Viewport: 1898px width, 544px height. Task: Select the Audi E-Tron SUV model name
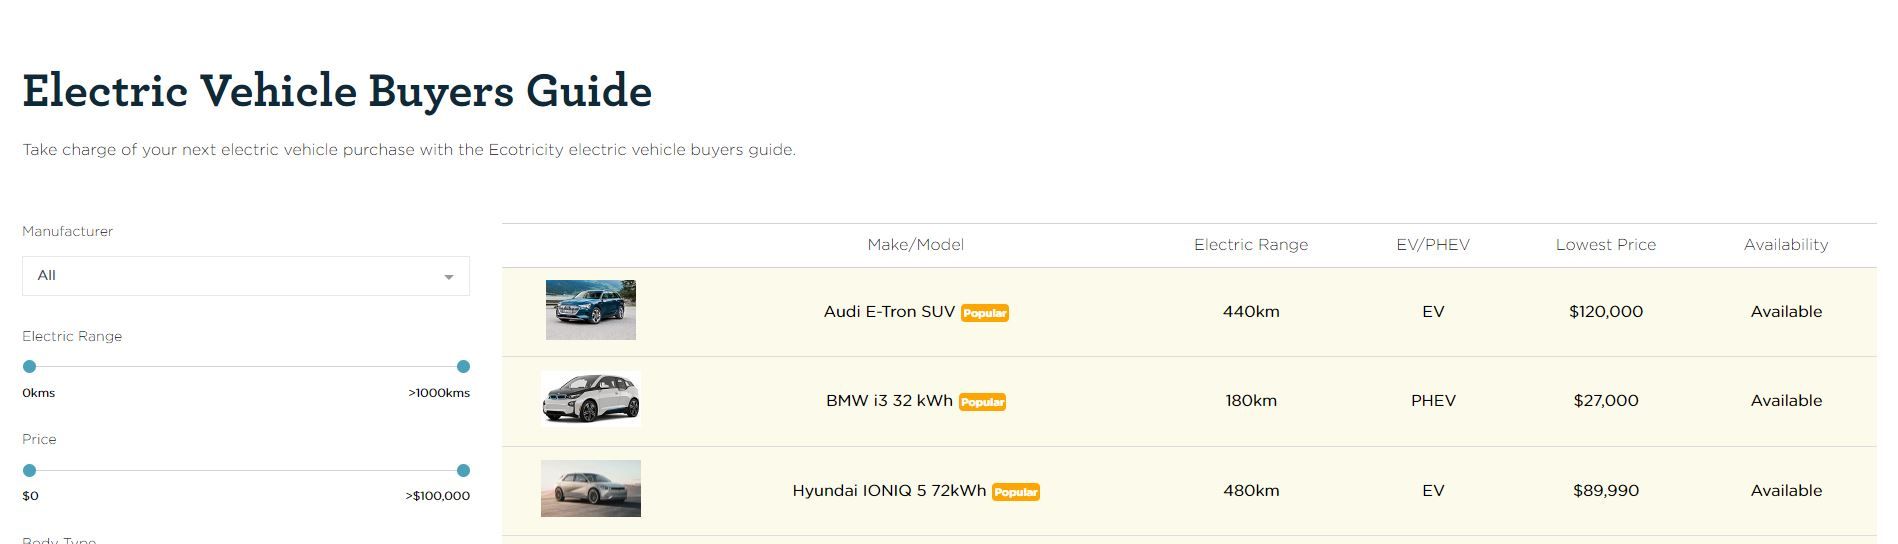[889, 312]
